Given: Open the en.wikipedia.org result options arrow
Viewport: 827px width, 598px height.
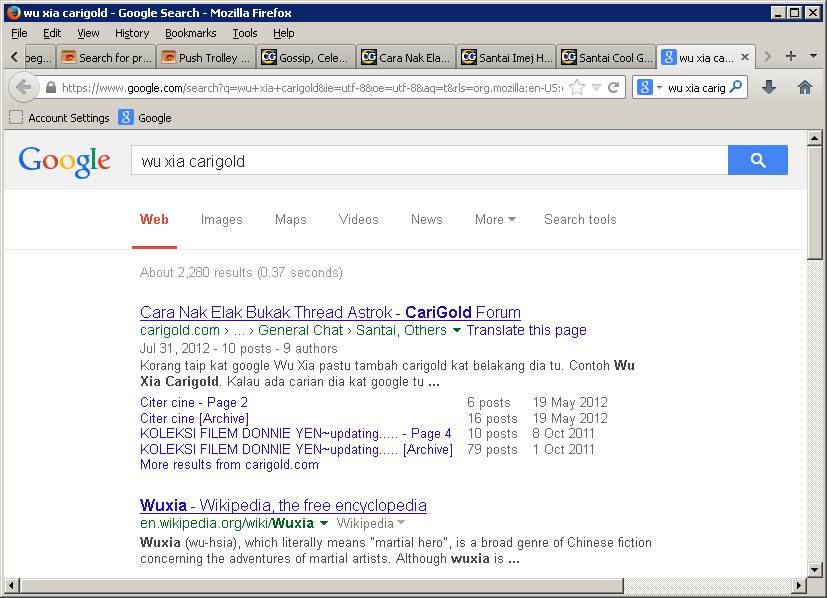Looking at the screenshot, I should tap(324, 523).
